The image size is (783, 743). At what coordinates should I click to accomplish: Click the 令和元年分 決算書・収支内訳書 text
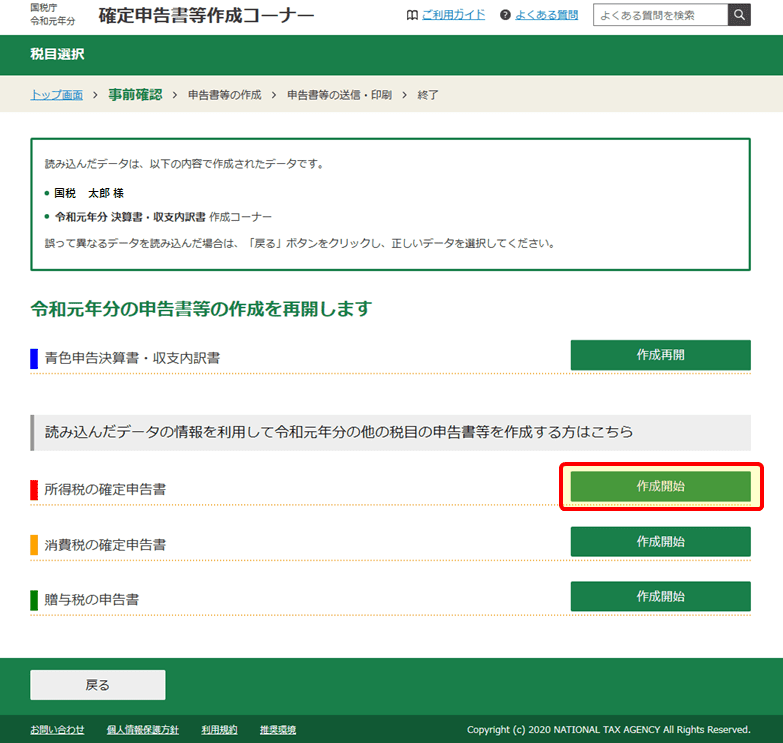pyautogui.click(x=130, y=217)
